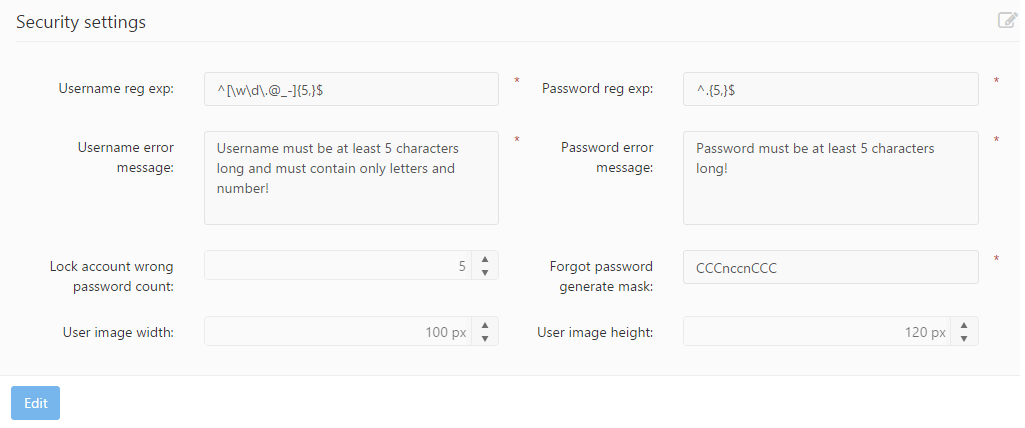
Task: Decrease User image height value
Action: click(964, 339)
